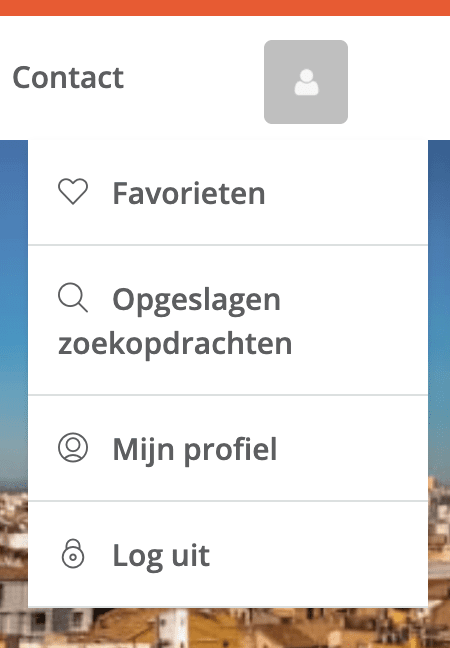Click the Opgeslagen label text

196,301
